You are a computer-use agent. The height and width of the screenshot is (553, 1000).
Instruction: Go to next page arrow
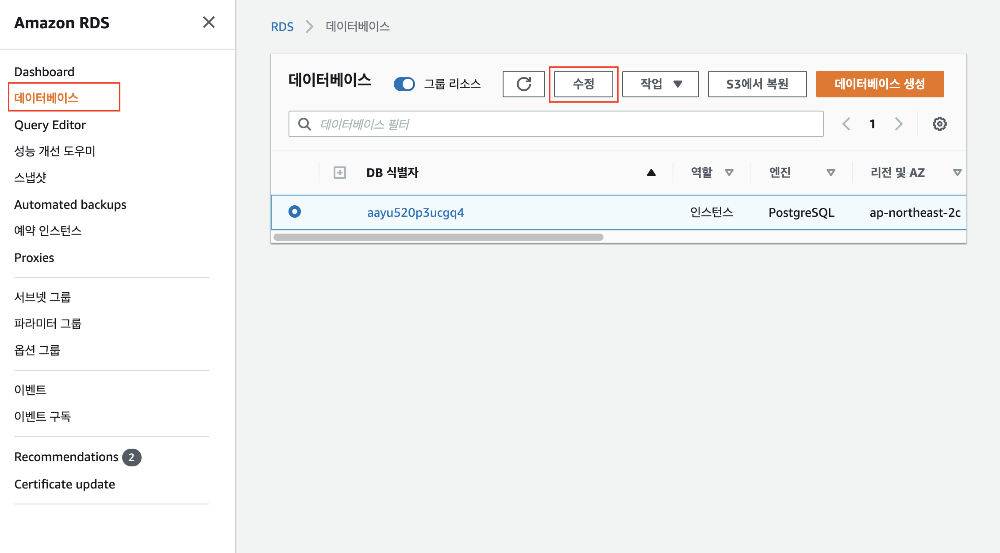coord(899,124)
